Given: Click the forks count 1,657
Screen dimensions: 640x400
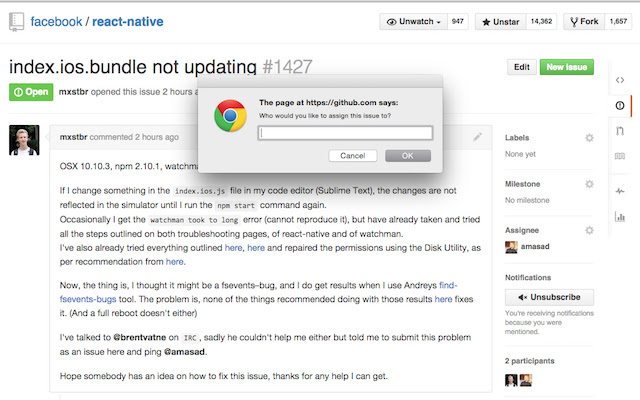Looking at the screenshot, I should [618, 22].
